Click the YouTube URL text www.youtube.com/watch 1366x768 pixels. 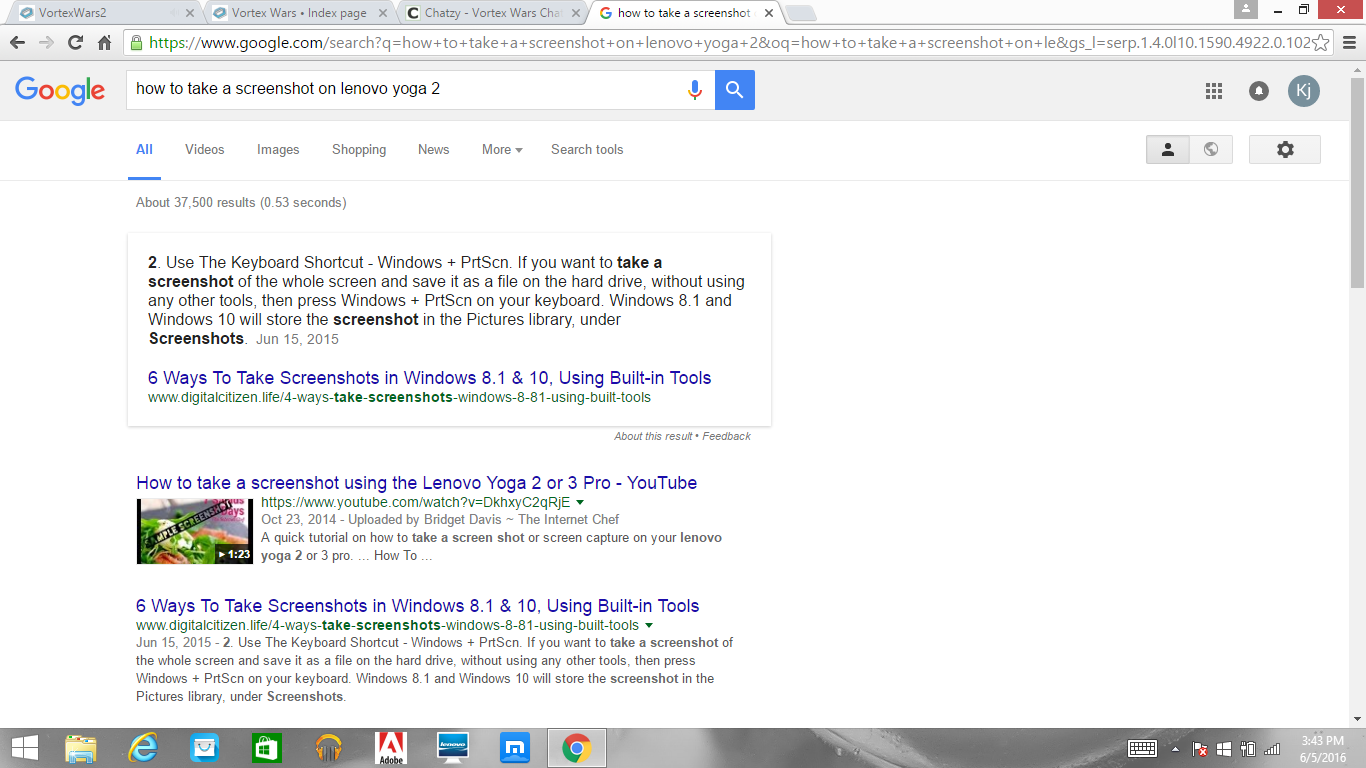click(x=415, y=502)
